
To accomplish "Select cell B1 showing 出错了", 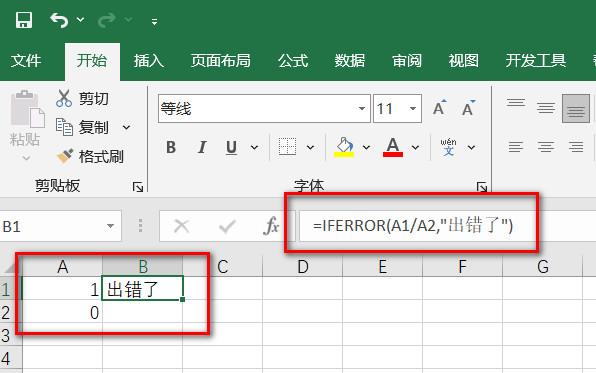I will pos(143,289).
